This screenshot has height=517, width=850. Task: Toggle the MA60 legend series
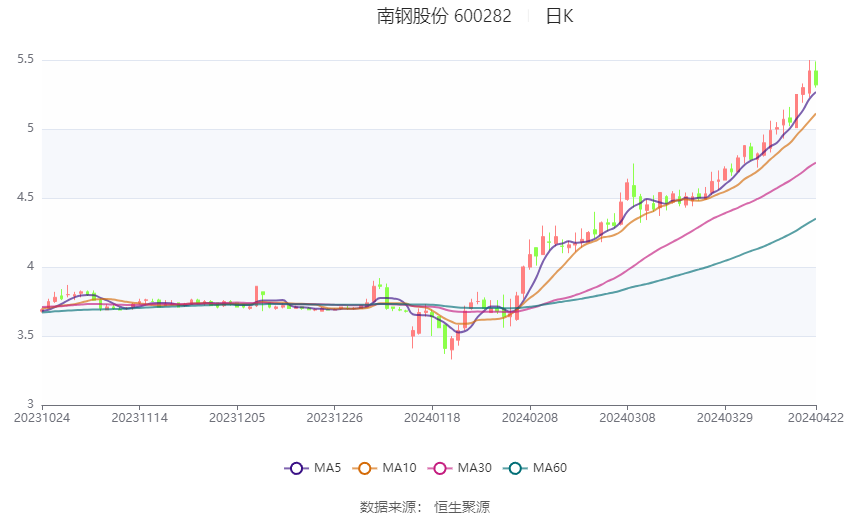(535, 468)
